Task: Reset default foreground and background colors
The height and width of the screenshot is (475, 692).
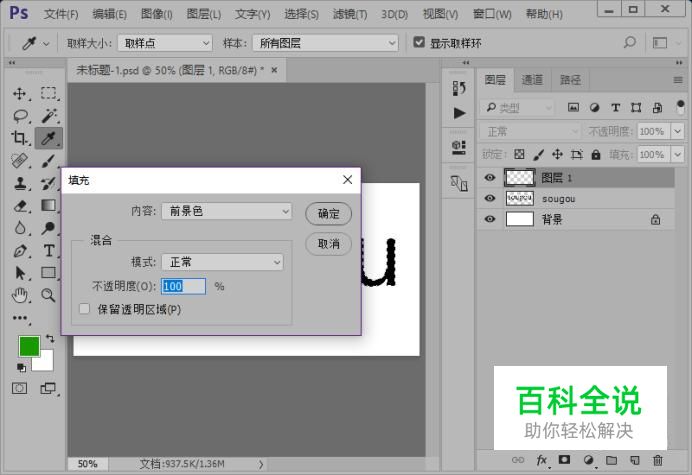Action: (x=21, y=367)
